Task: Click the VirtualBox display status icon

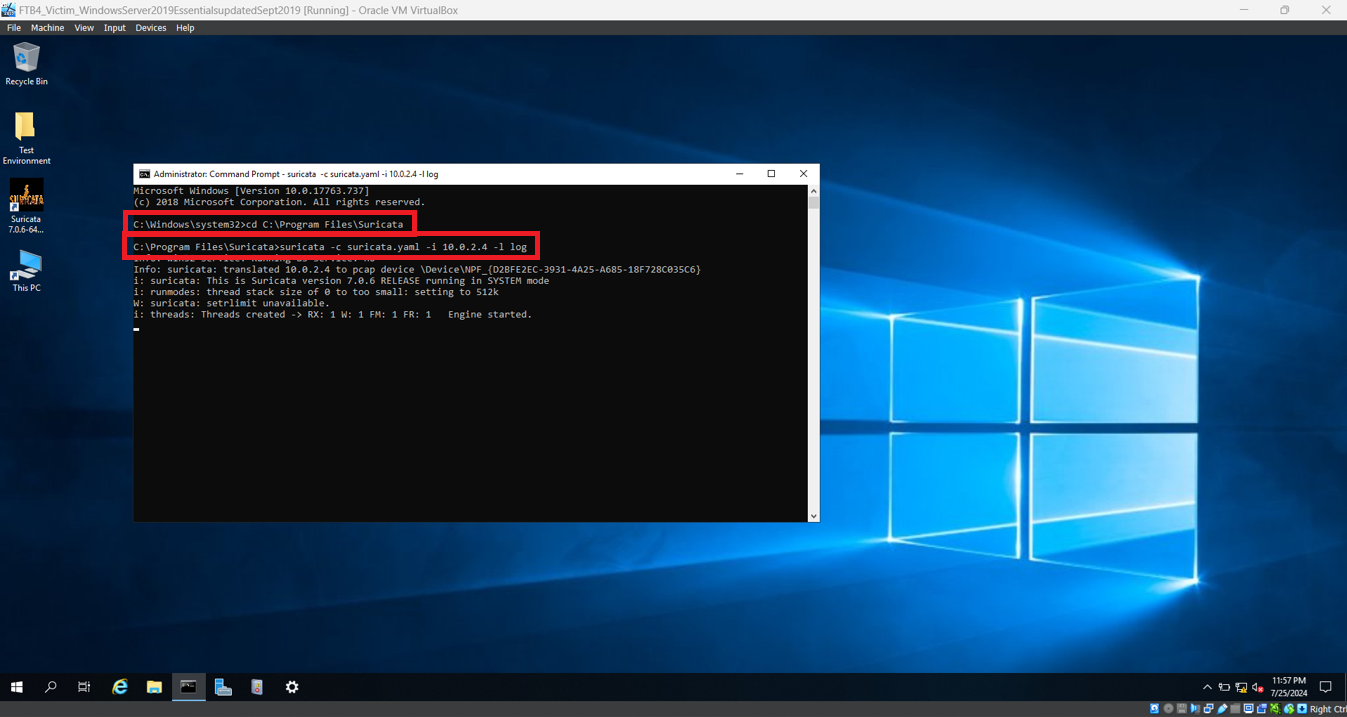Action: [1249, 709]
